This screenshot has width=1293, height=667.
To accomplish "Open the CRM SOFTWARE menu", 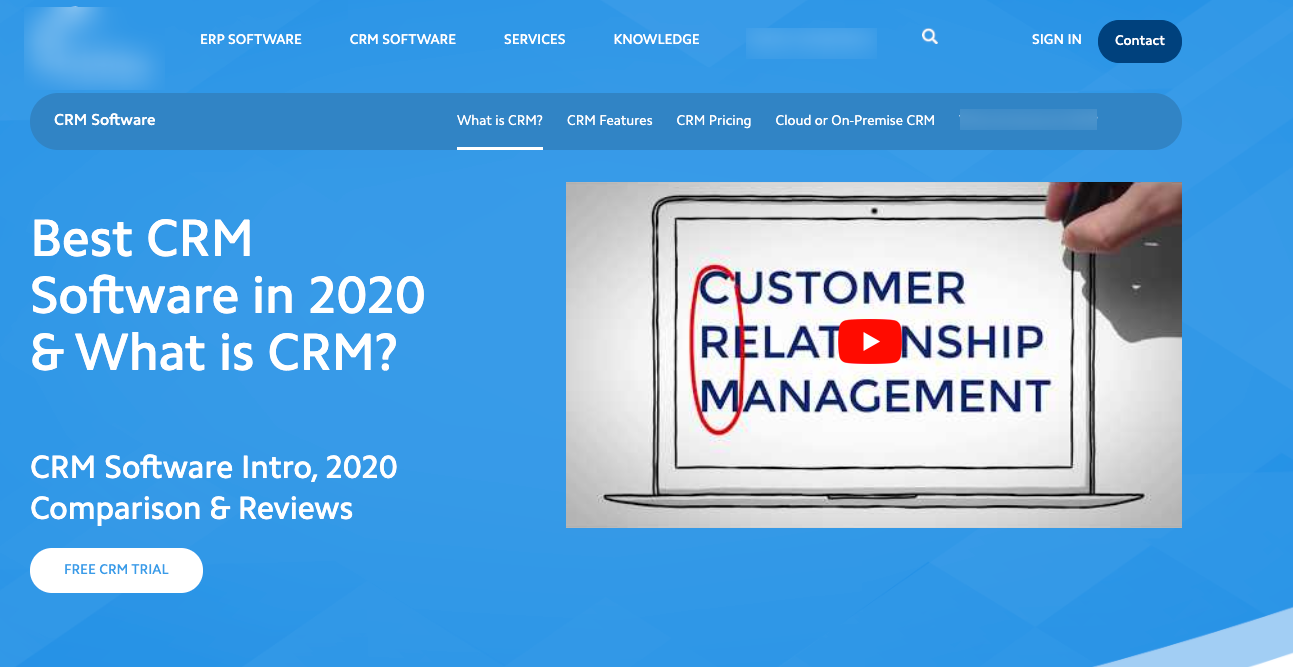I will (x=403, y=40).
